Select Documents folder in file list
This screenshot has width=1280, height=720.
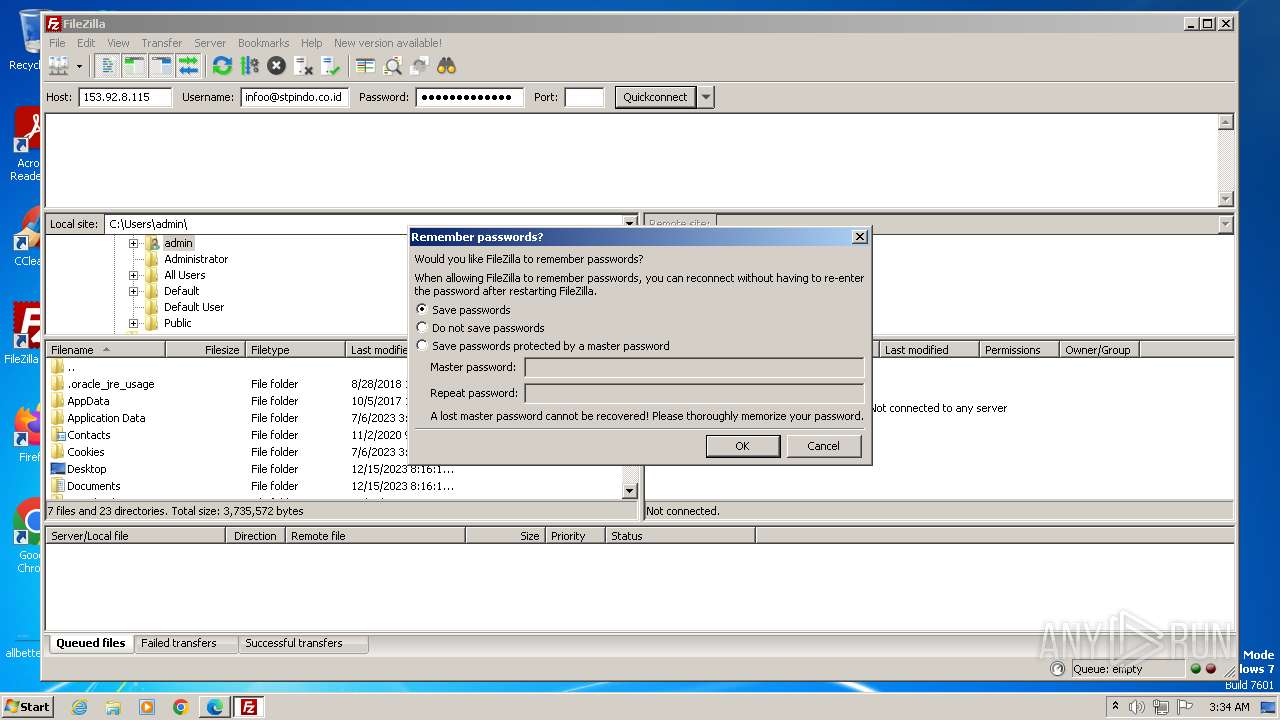point(94,486)
